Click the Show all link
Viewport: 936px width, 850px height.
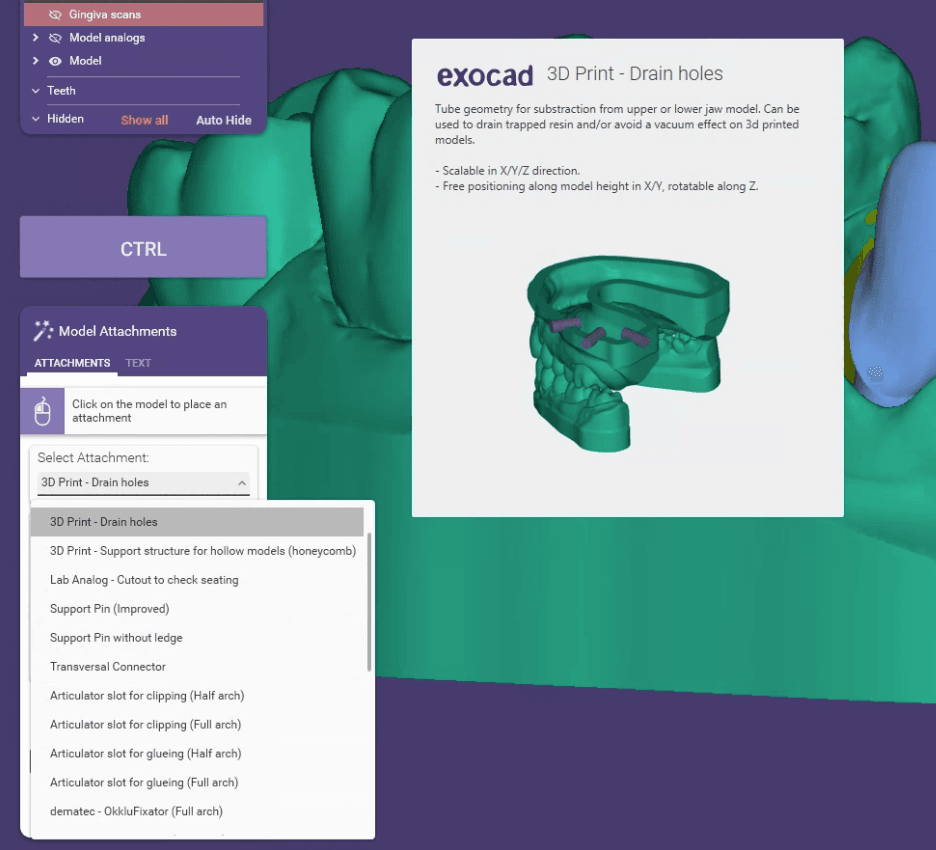pyautogui.click(x=144, y=120)
